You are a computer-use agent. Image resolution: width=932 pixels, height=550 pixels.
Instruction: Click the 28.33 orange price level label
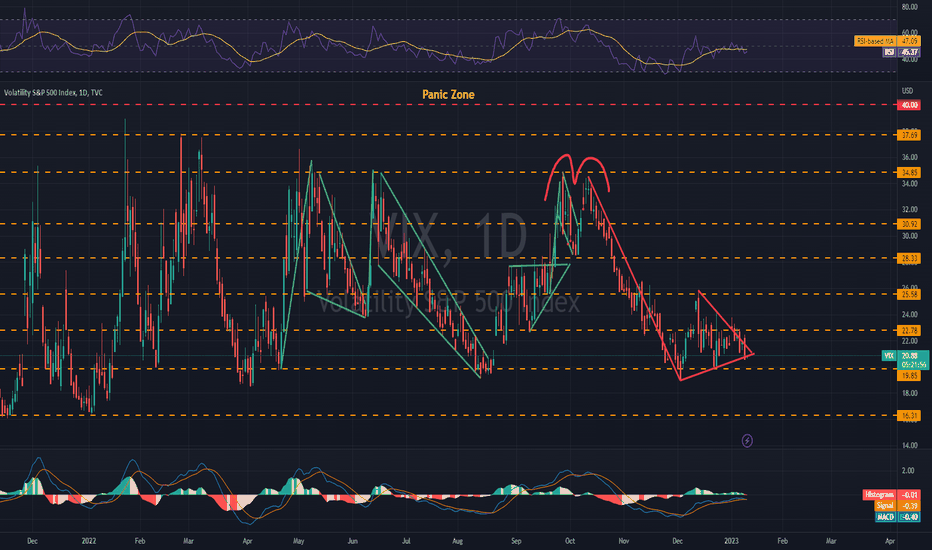[909, 258]
